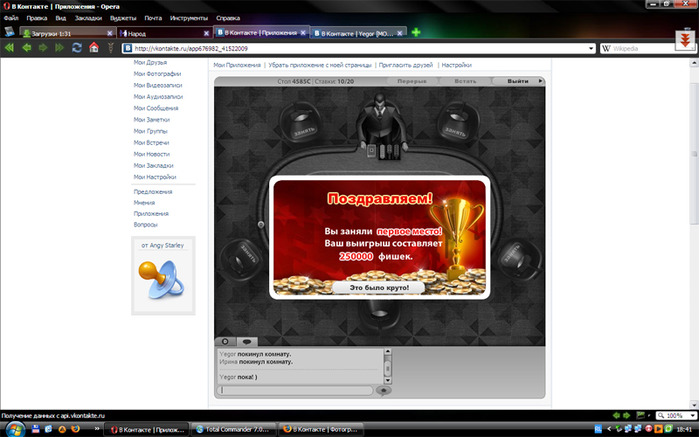This screenshot has height=437, width=699.
Task: Switch to the Народ tab
Action: pos(164,33)
